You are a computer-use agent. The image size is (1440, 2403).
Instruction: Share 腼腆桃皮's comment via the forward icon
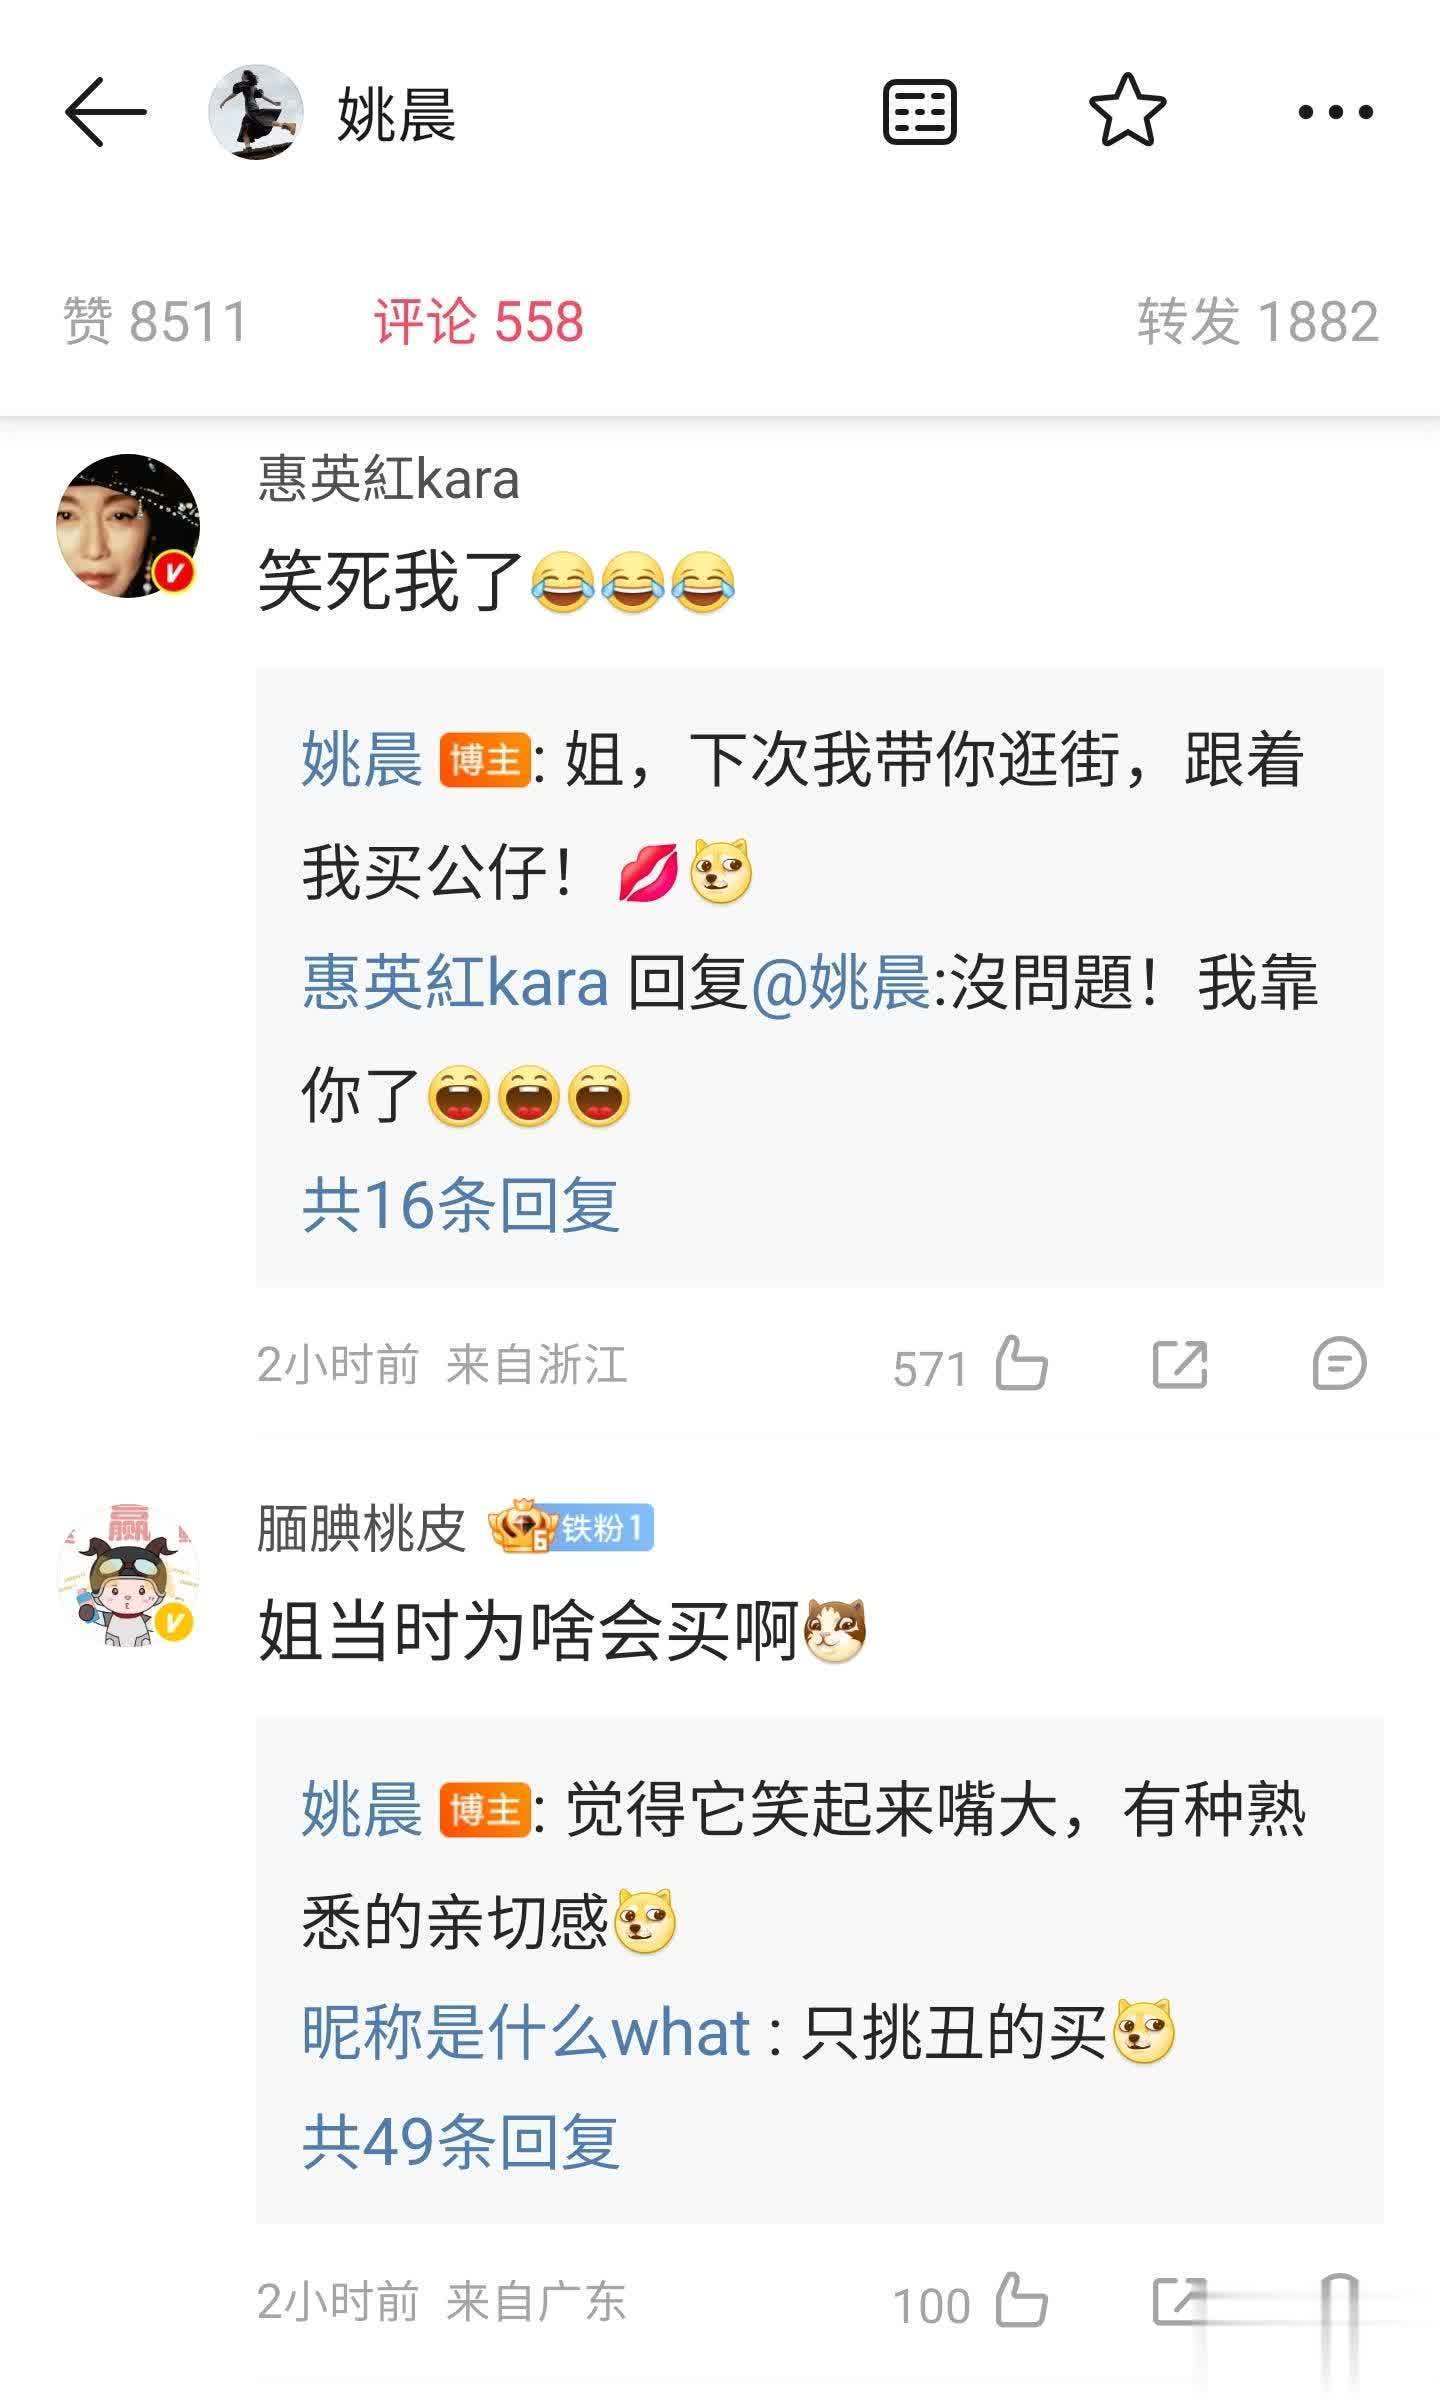[1180, 2301]
